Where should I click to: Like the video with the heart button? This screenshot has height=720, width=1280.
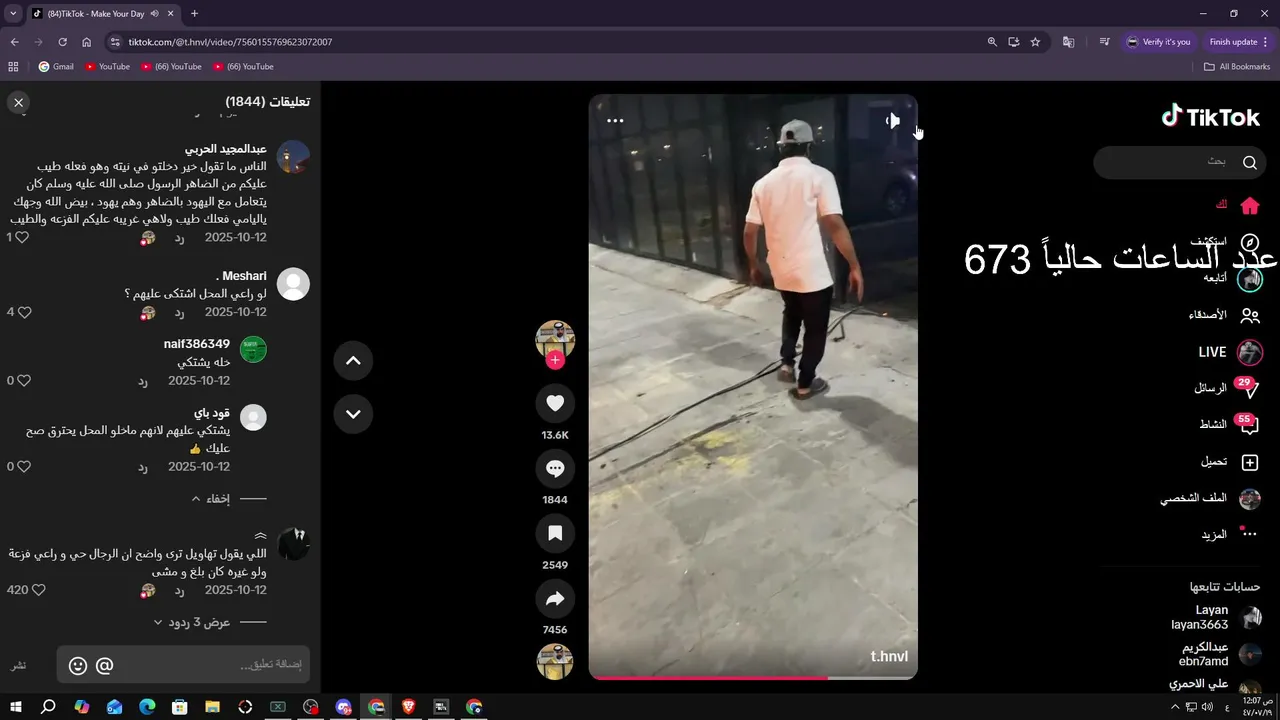coord(555,403)
